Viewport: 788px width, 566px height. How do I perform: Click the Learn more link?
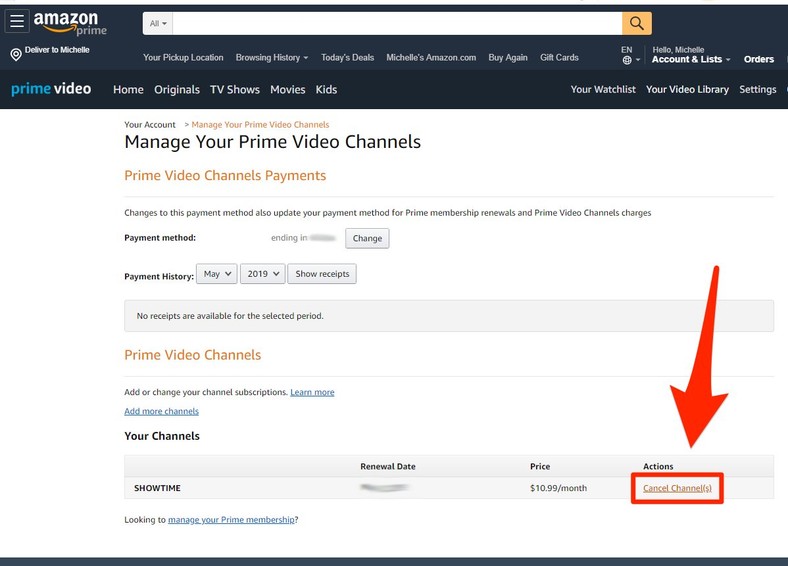[312, 392]
